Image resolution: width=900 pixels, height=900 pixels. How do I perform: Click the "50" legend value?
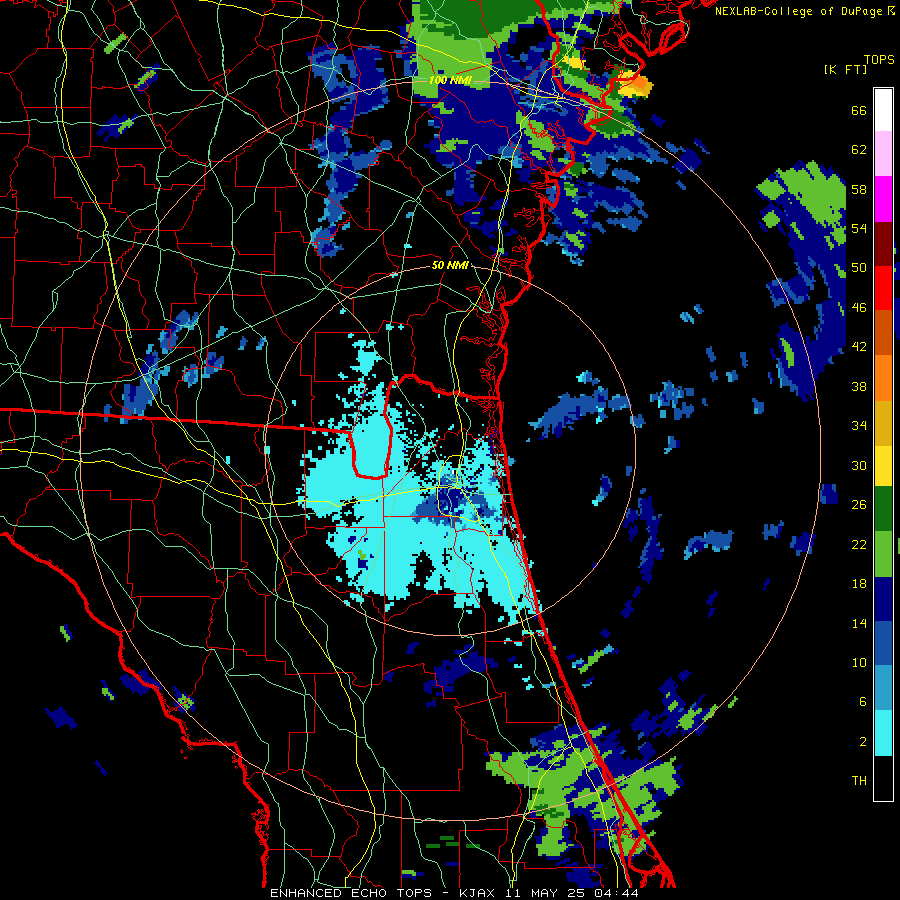point(859,268)
